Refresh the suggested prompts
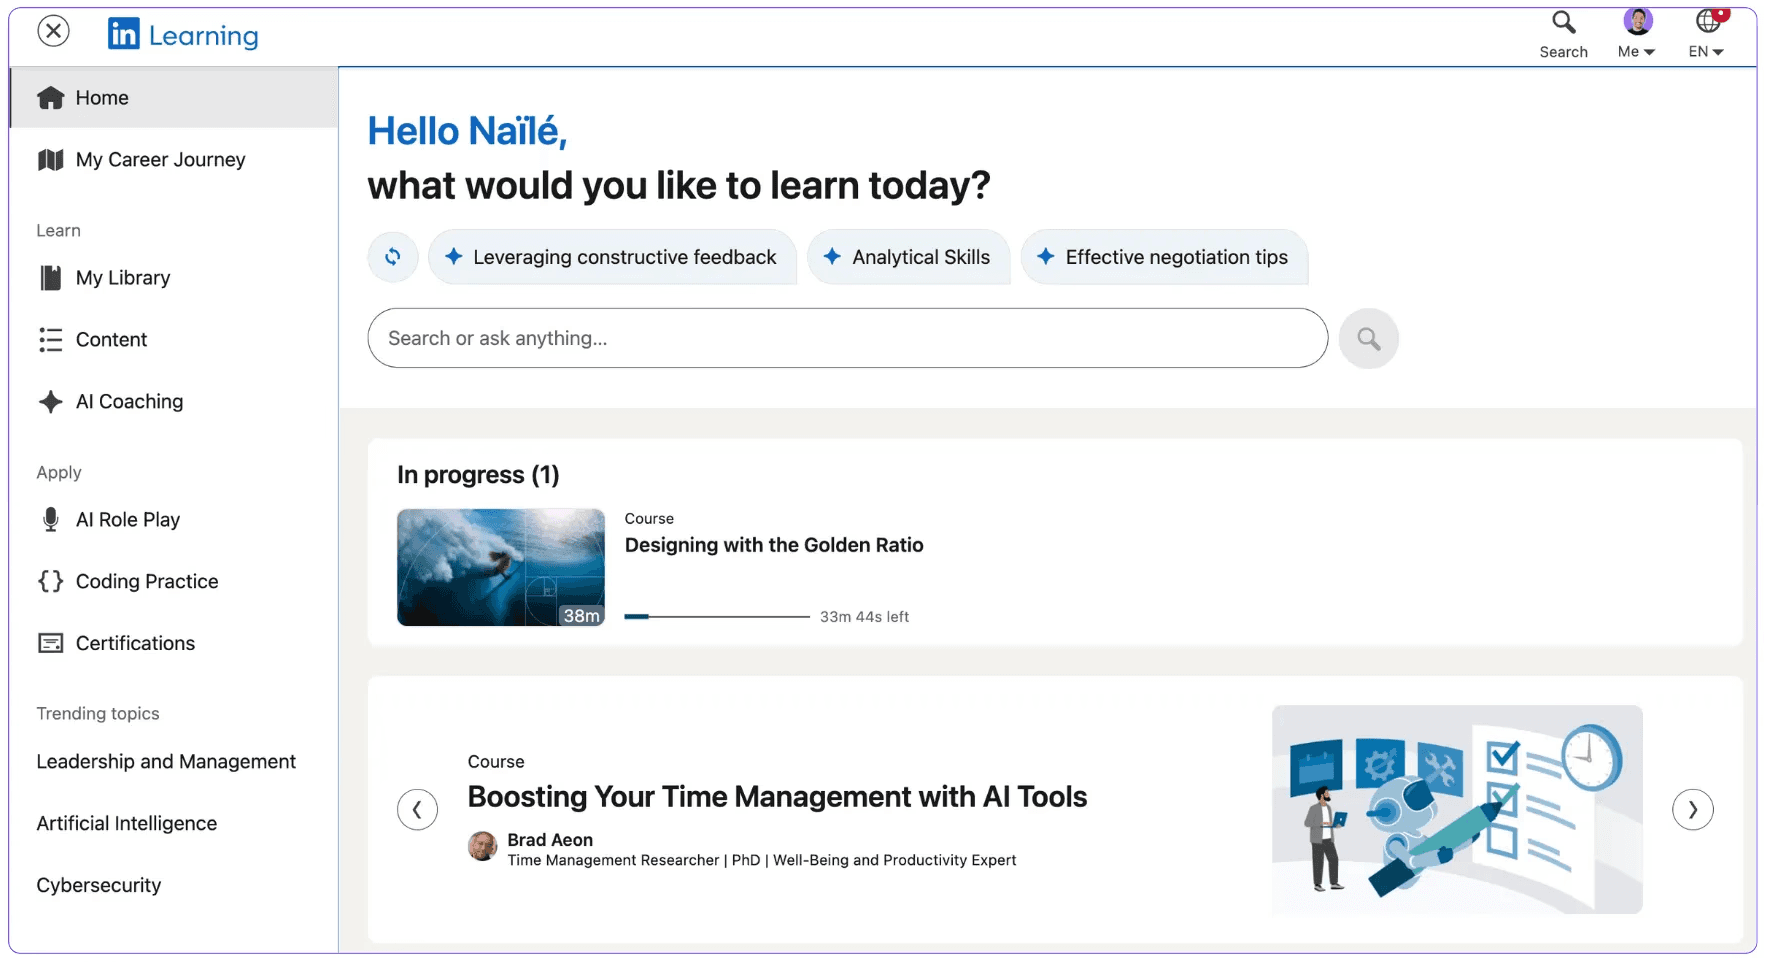The image size is (1768, 962). click(393, 257)
